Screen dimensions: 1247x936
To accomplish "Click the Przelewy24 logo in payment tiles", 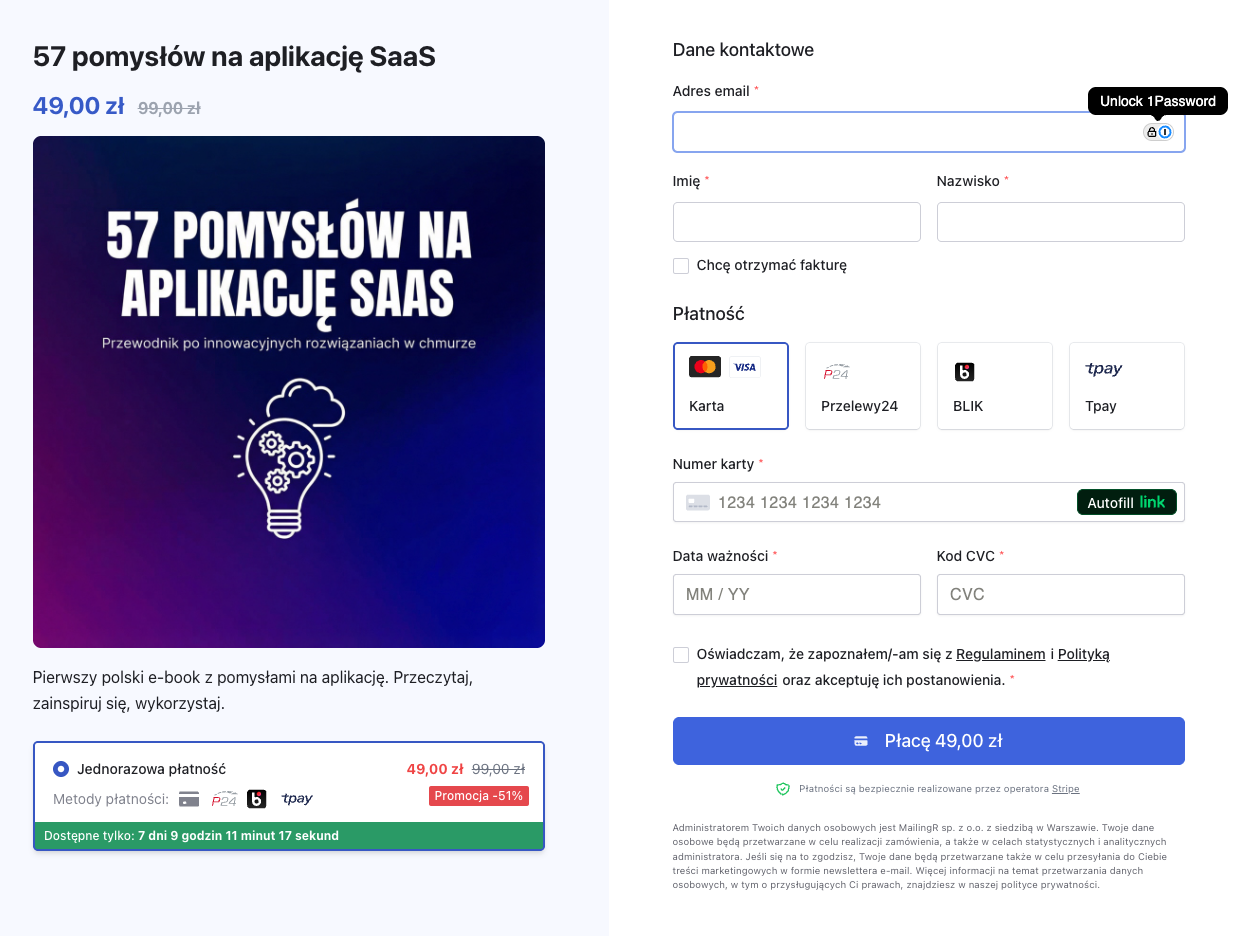I will [x=836, y=372].
